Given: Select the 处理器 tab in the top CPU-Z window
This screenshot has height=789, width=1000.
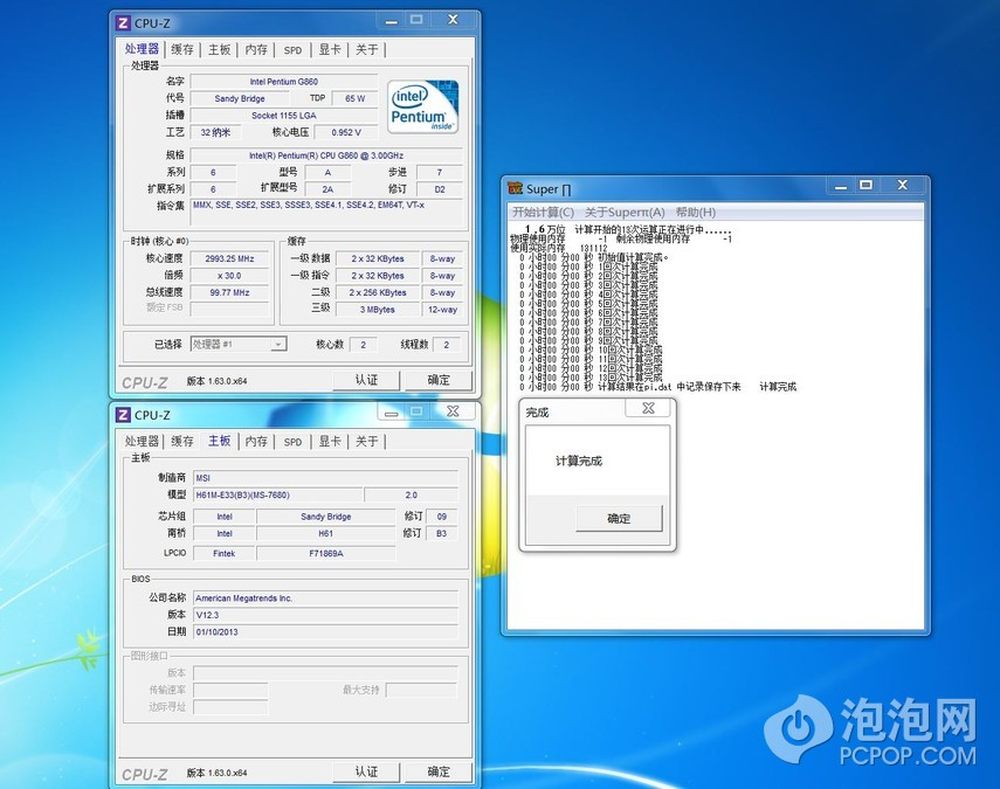Looking at the screenshot, I should [x=142, y=49].
